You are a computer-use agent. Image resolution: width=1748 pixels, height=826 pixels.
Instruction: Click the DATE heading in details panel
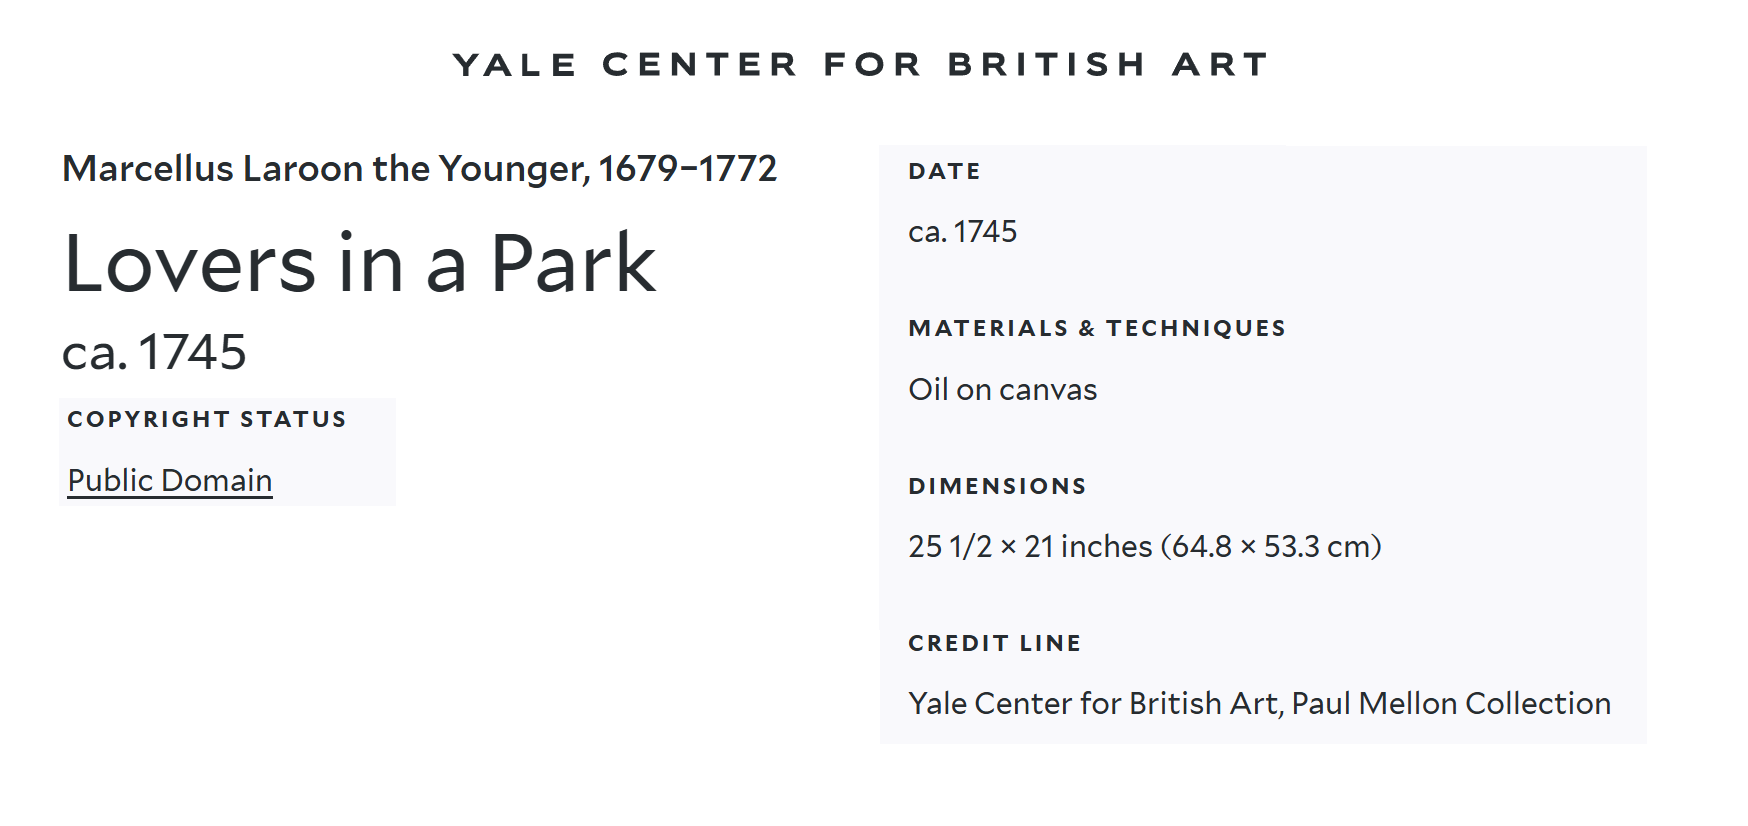tap(944, 171)
